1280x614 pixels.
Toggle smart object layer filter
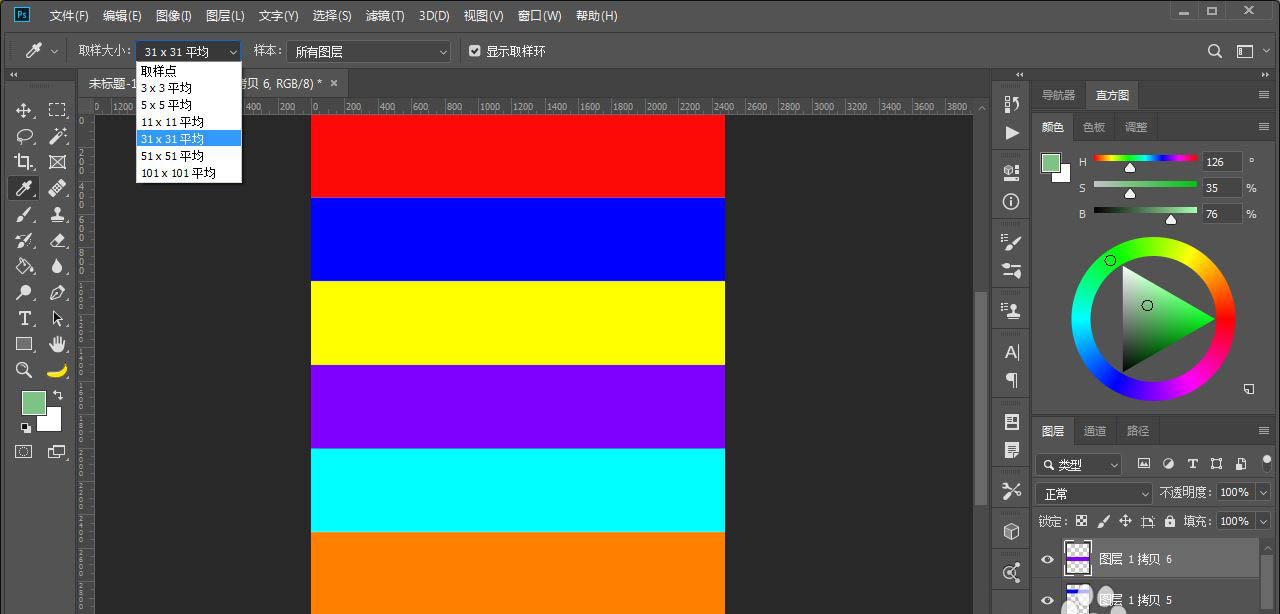1240,464
